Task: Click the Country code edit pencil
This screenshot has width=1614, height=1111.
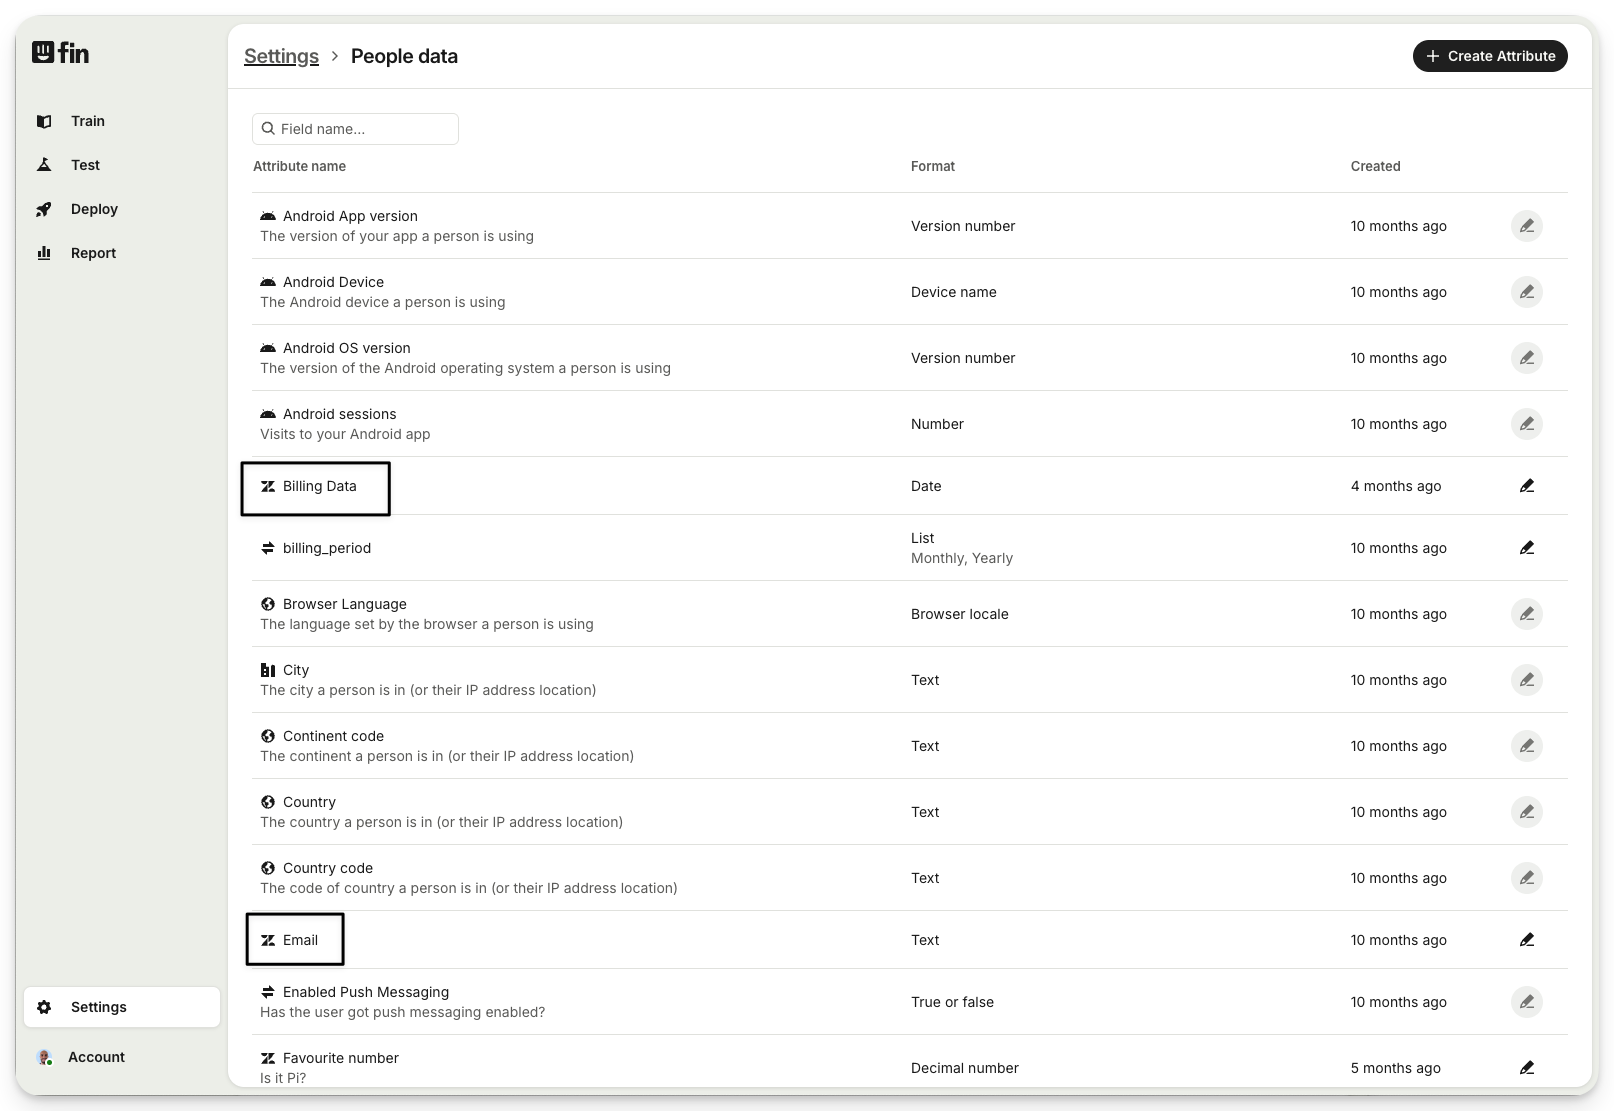Action: pos(1526,878)
